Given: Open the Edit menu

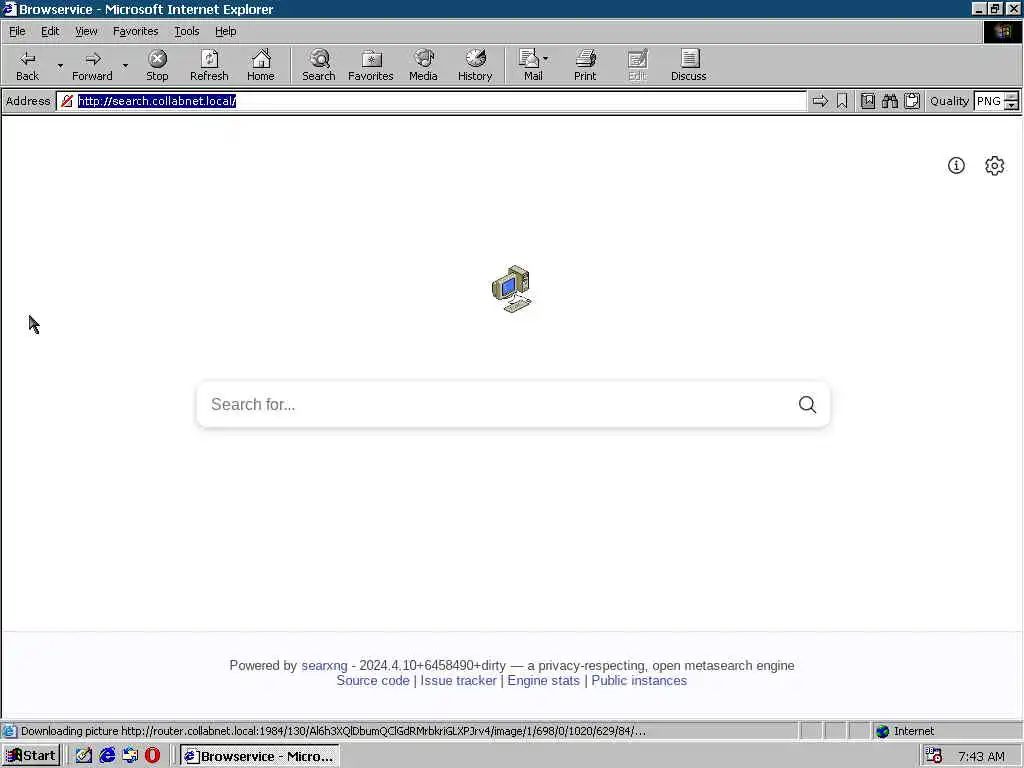Looking at the screenshot, I should tap(50, 31).
